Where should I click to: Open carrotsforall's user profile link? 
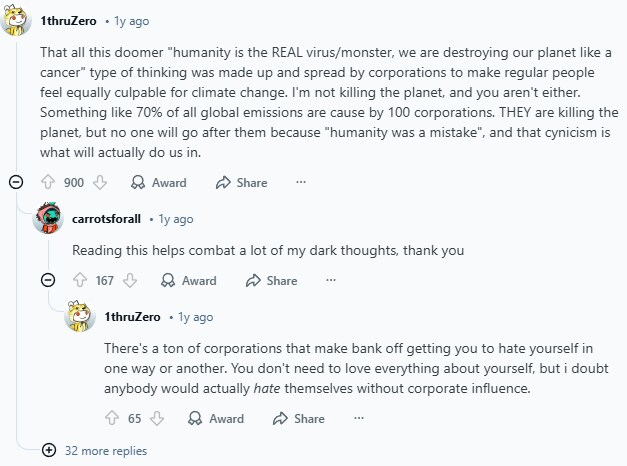(107, 219)
